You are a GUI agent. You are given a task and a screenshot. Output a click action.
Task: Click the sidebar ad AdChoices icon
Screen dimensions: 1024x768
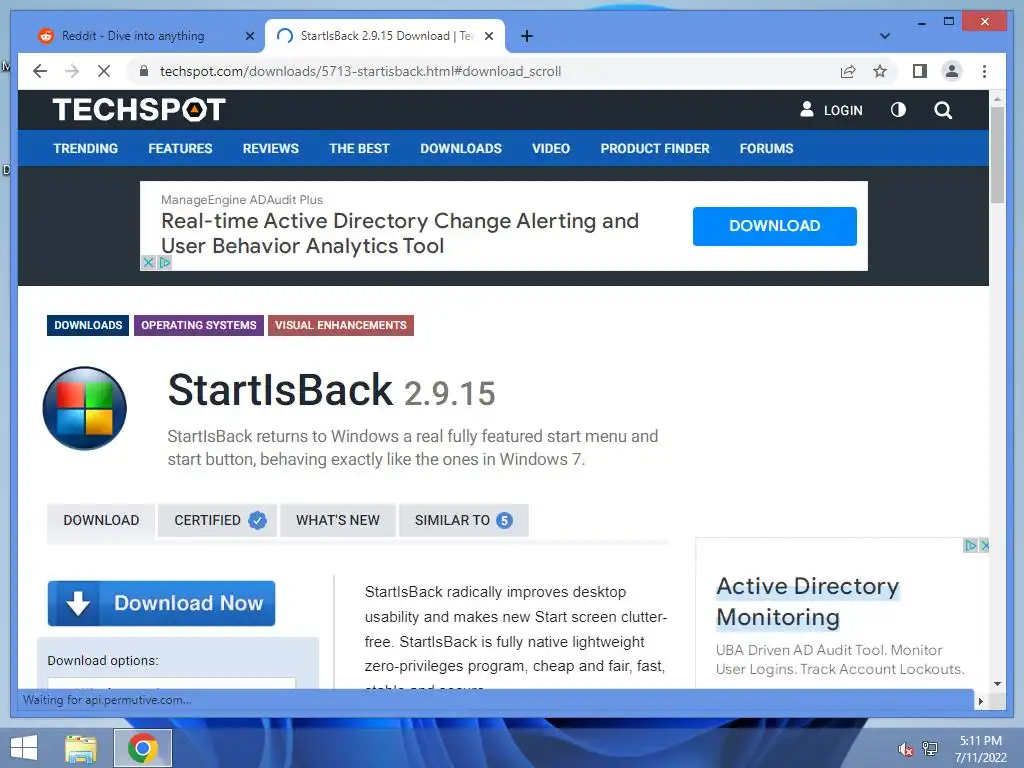coord(970,545)
